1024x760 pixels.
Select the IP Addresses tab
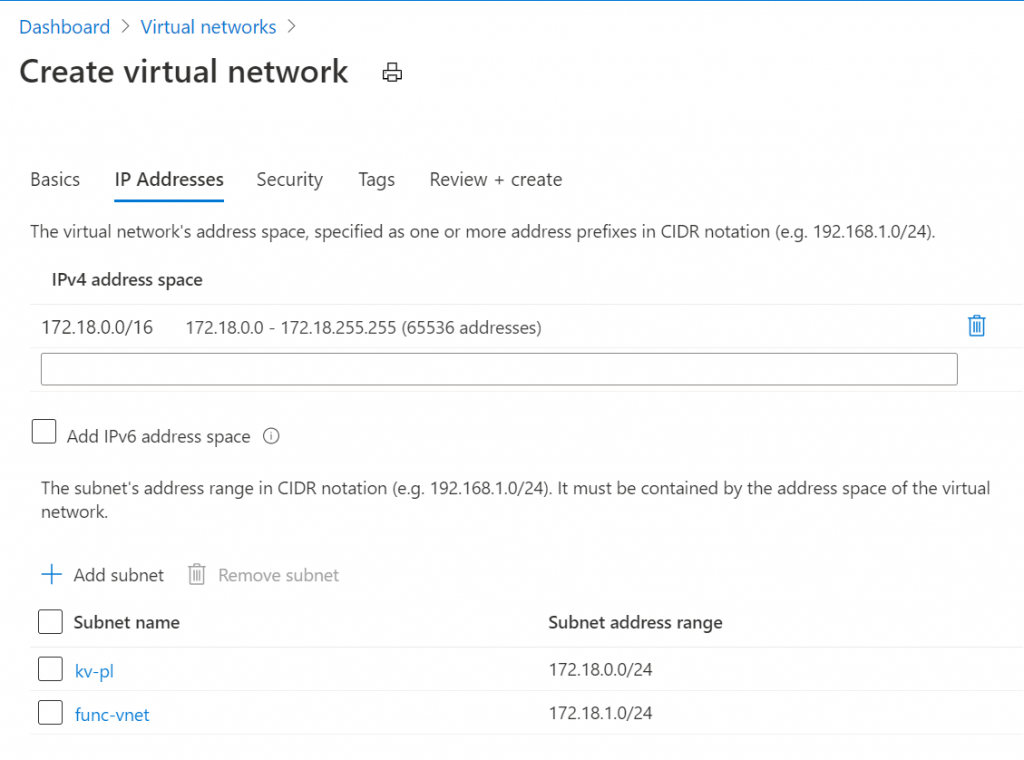coord(169,180)
